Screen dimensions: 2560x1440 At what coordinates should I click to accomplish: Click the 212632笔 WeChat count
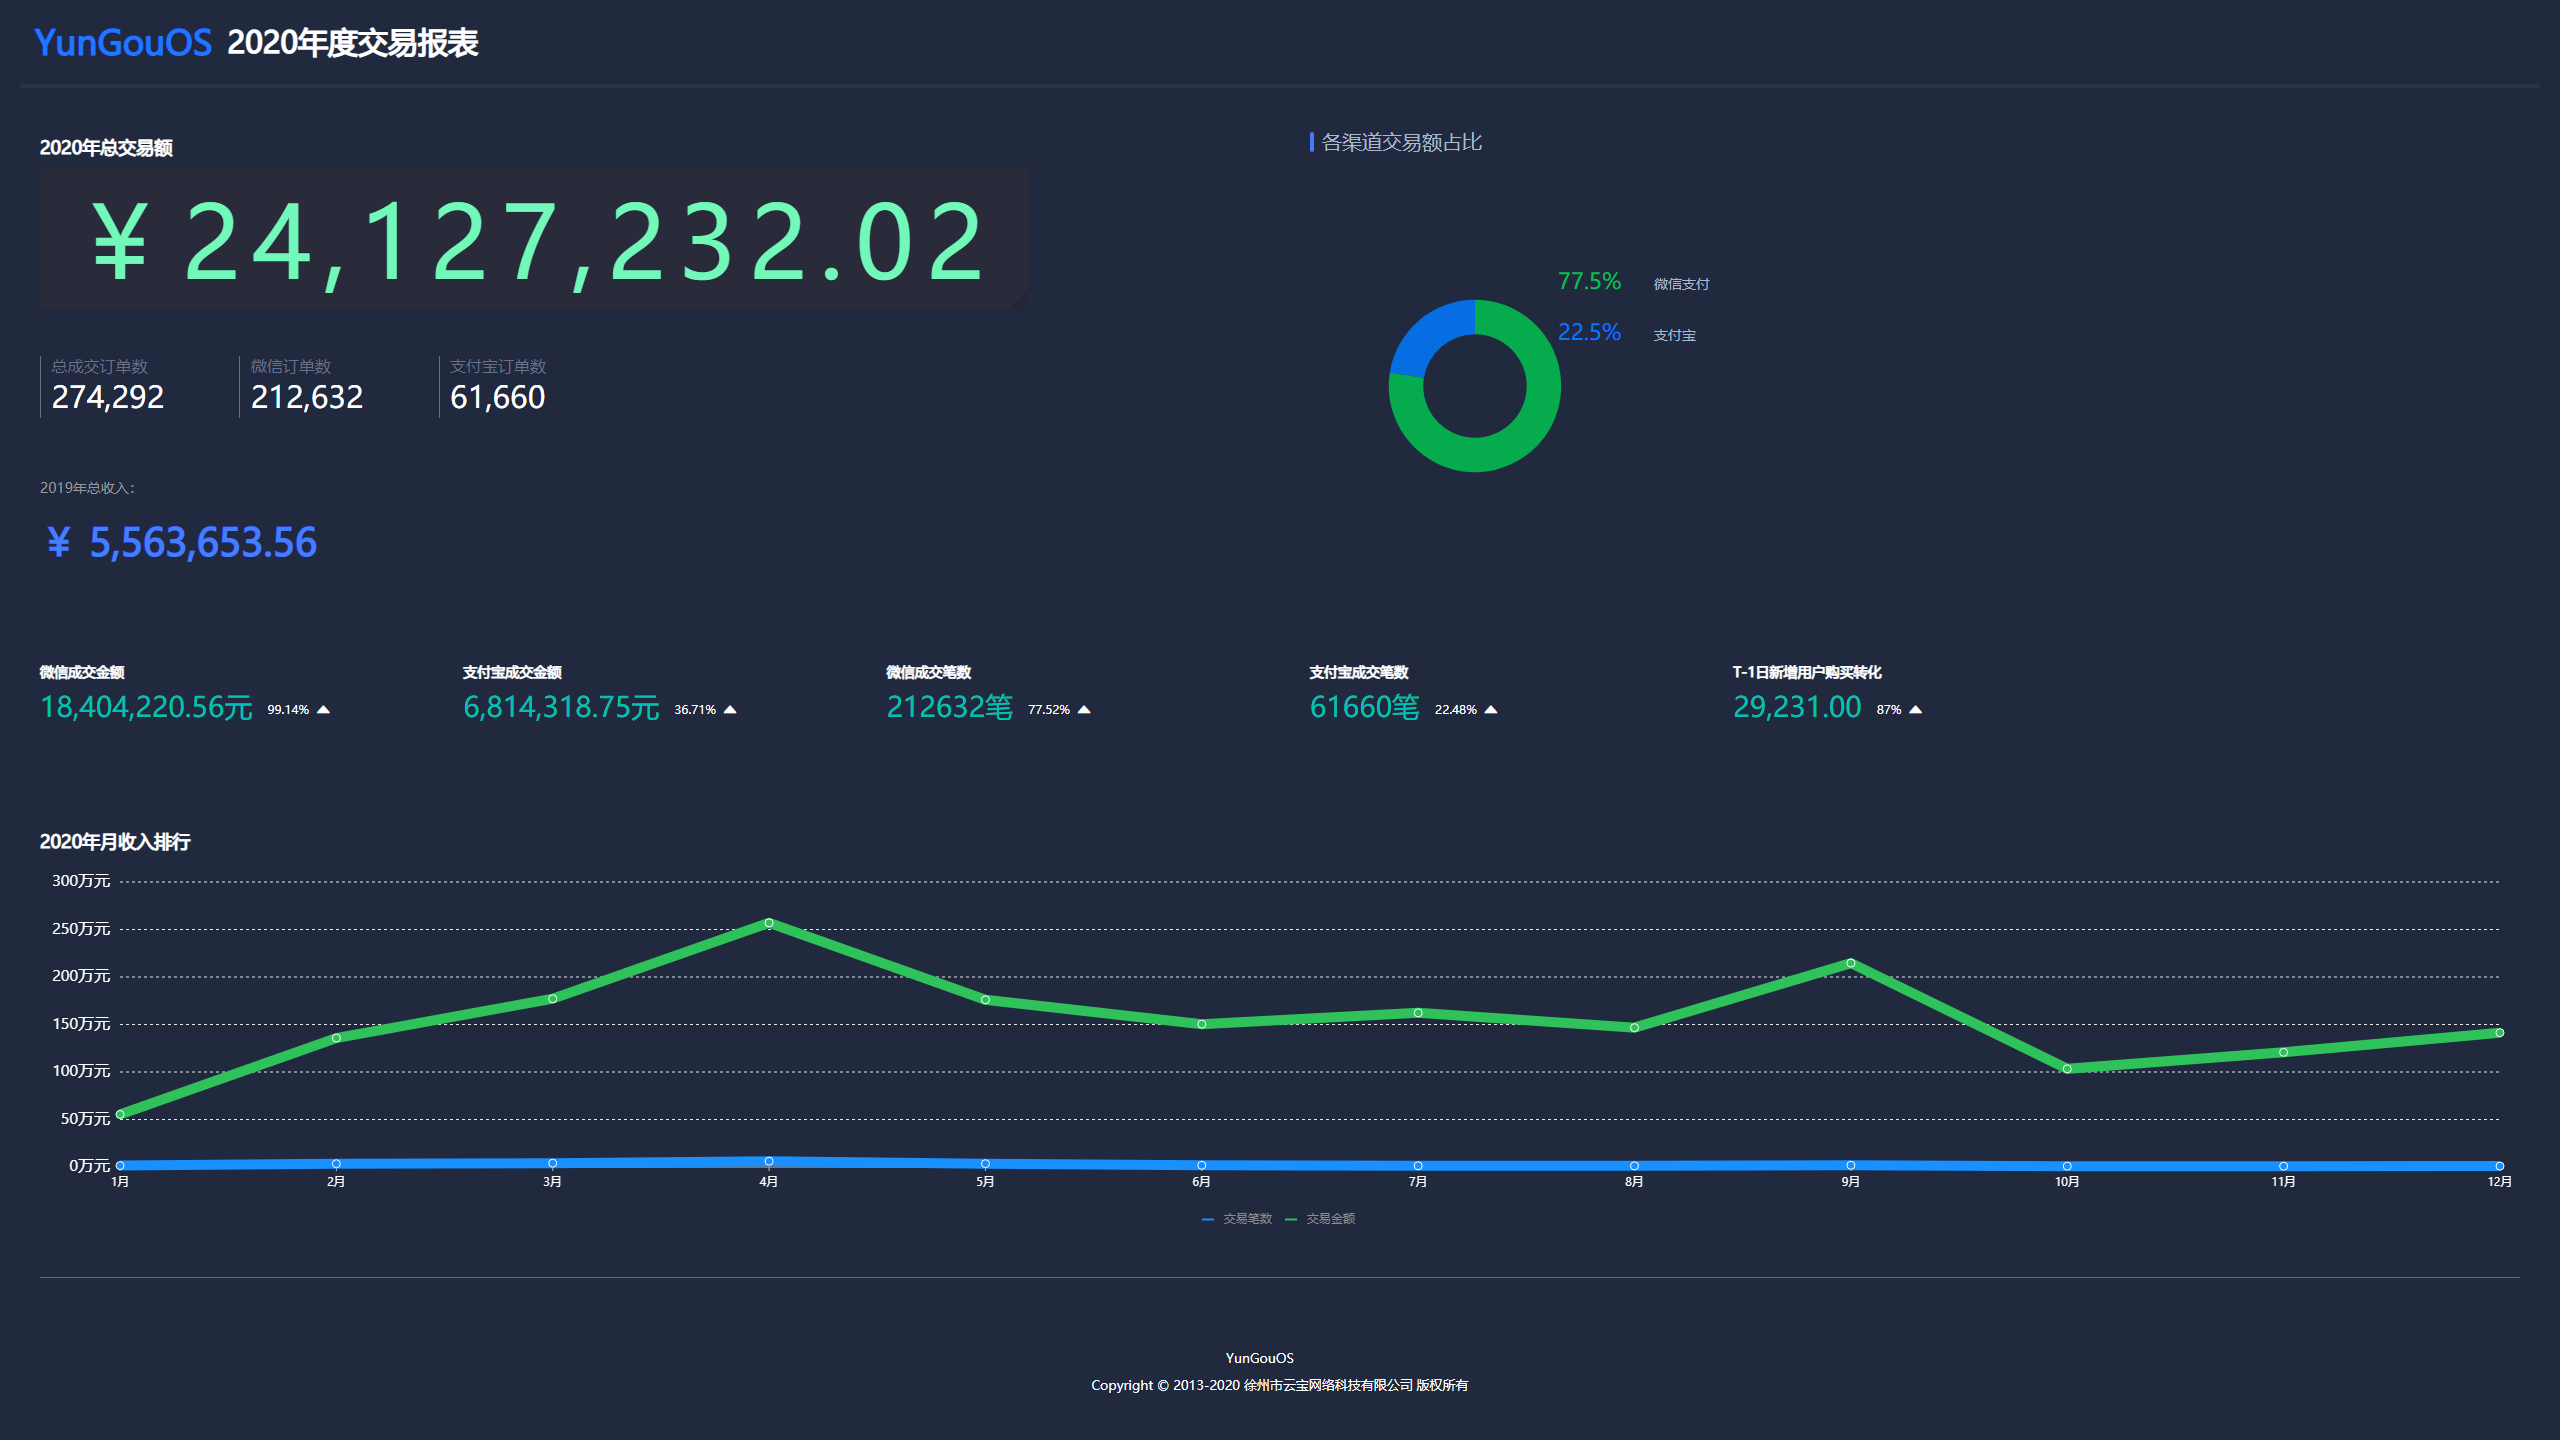(949, 707)
